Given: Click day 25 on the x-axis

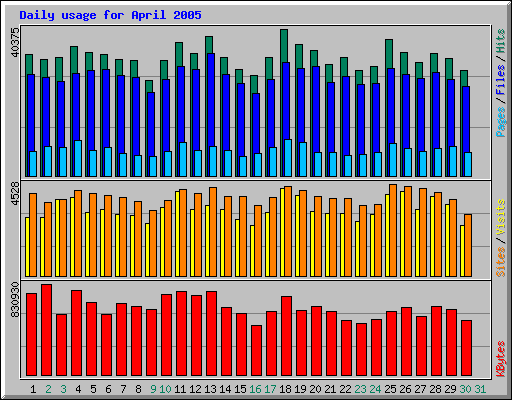Looking at the screenshot, I should click(390, 389).
